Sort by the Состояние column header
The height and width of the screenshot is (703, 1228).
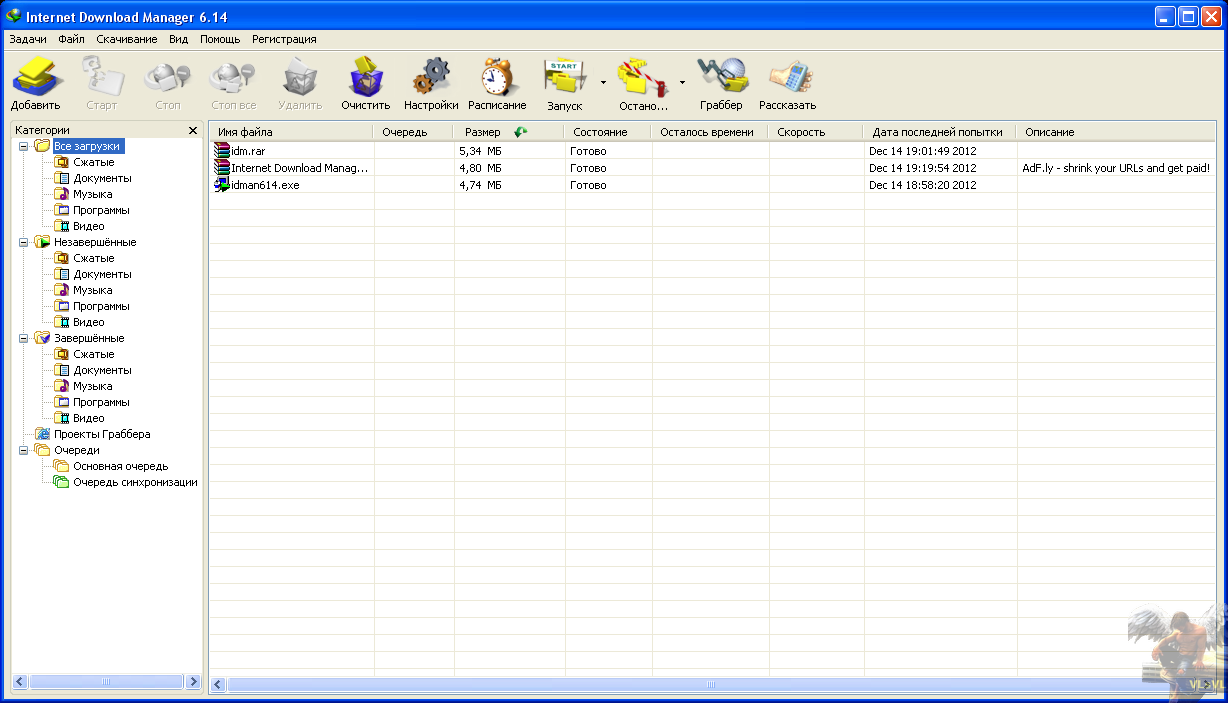coord(607,132)
